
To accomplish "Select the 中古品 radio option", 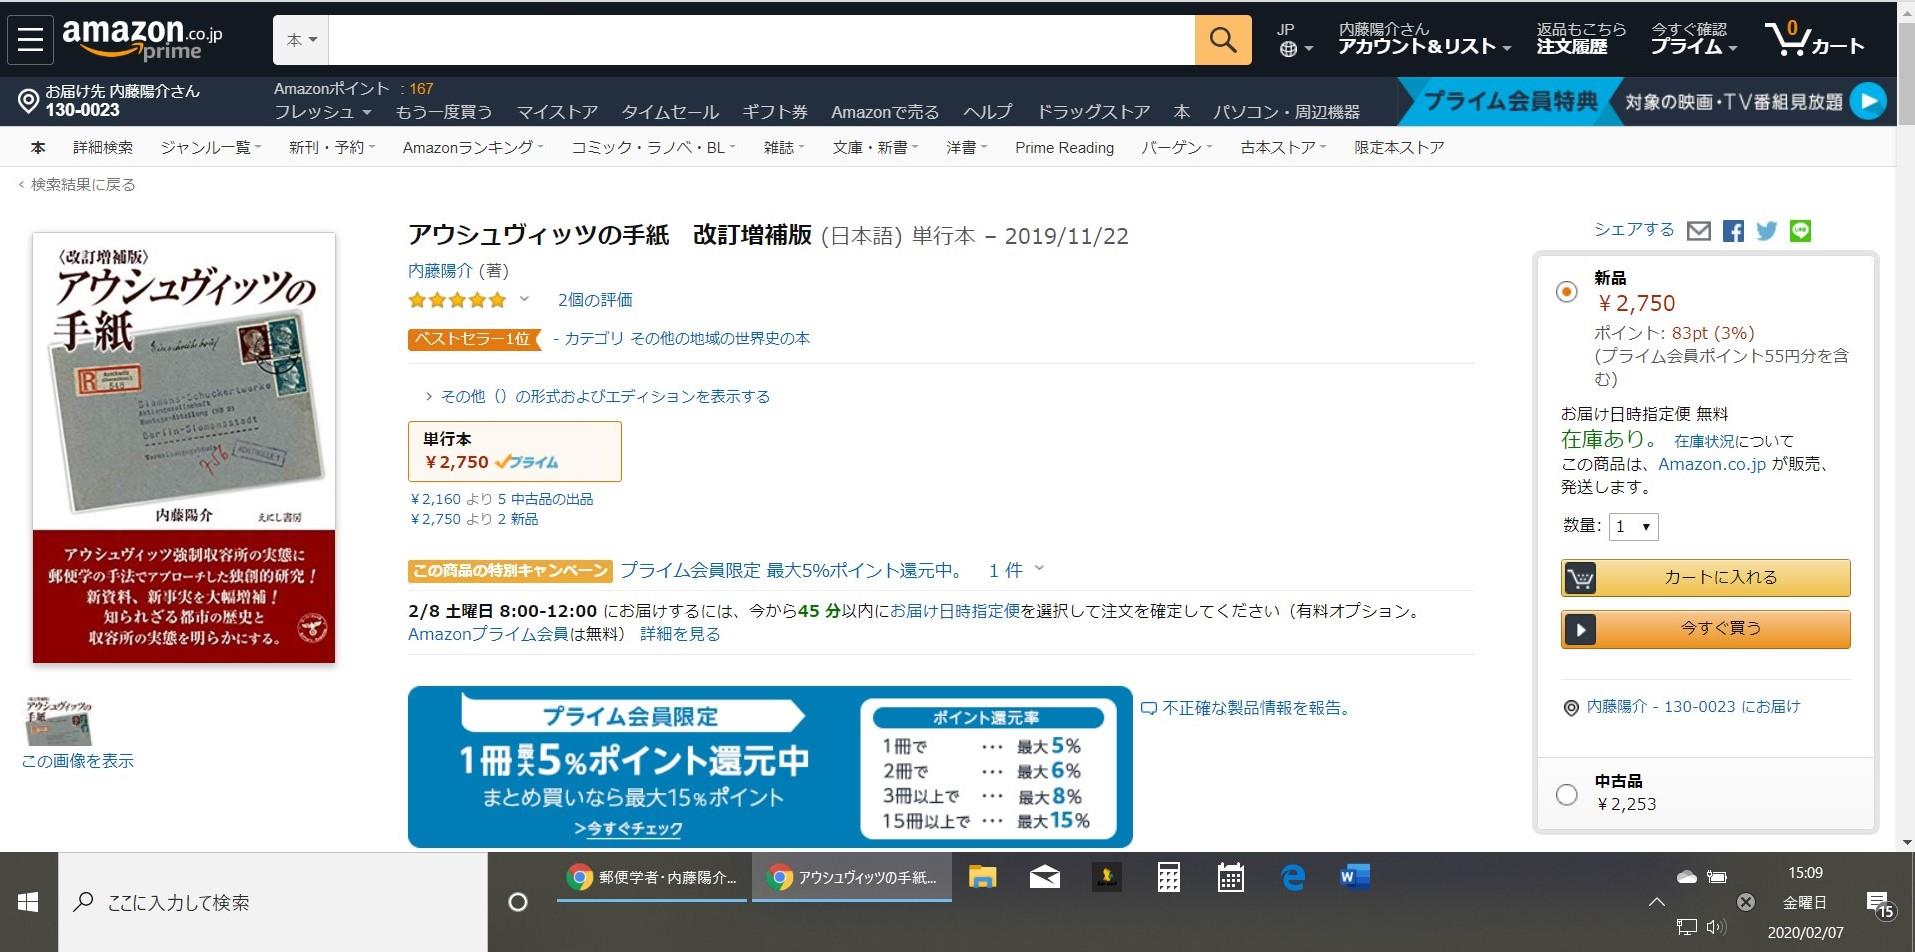I will [x=1567, y=794].
